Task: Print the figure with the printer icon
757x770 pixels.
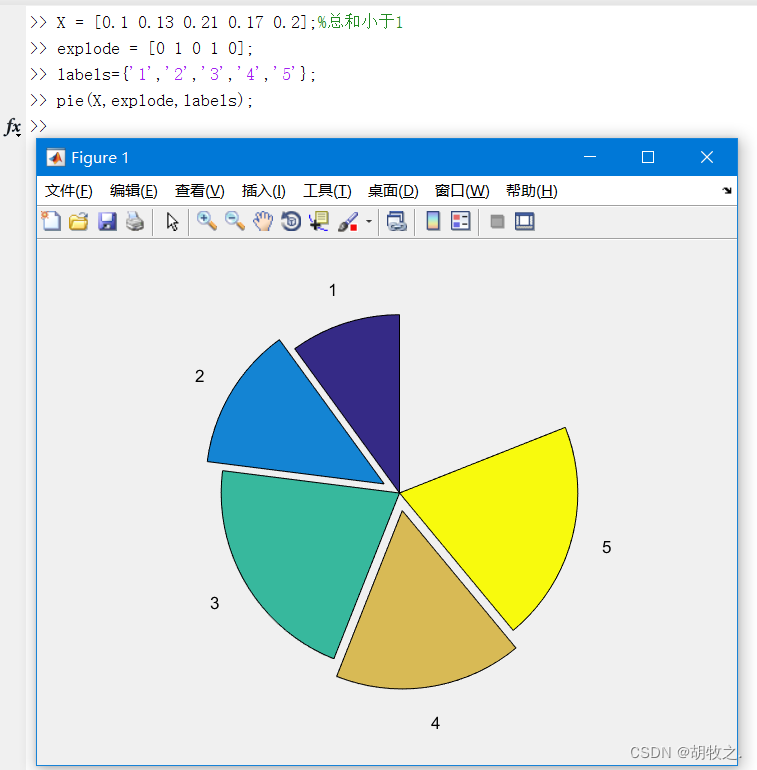Action: (135, 221)
